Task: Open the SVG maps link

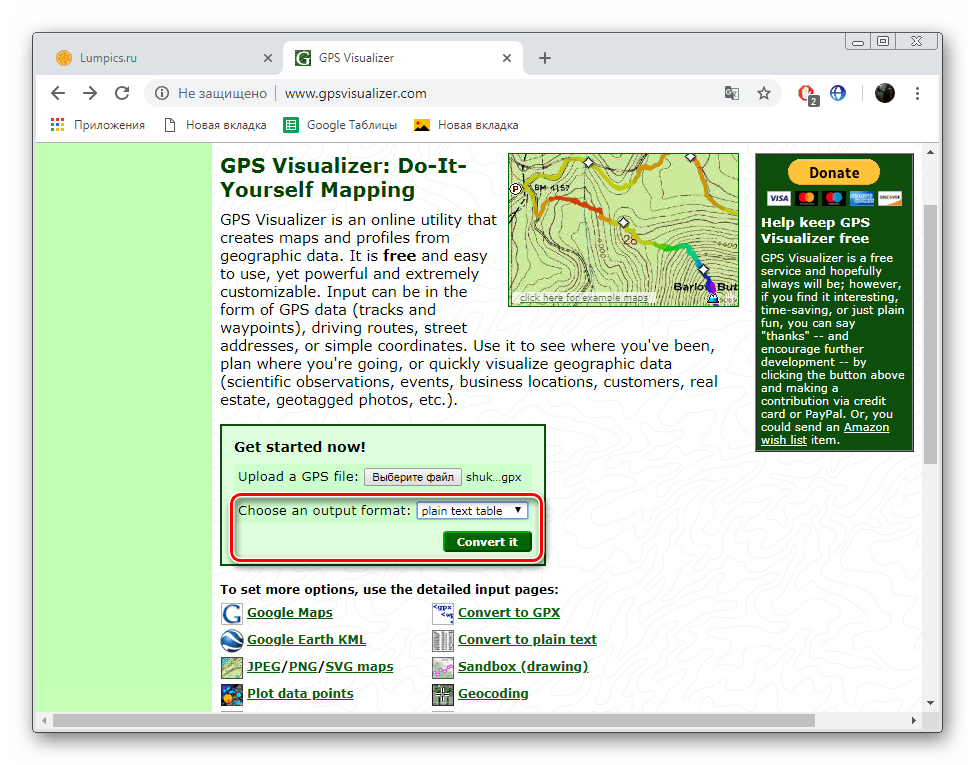Action: [359, 667]
